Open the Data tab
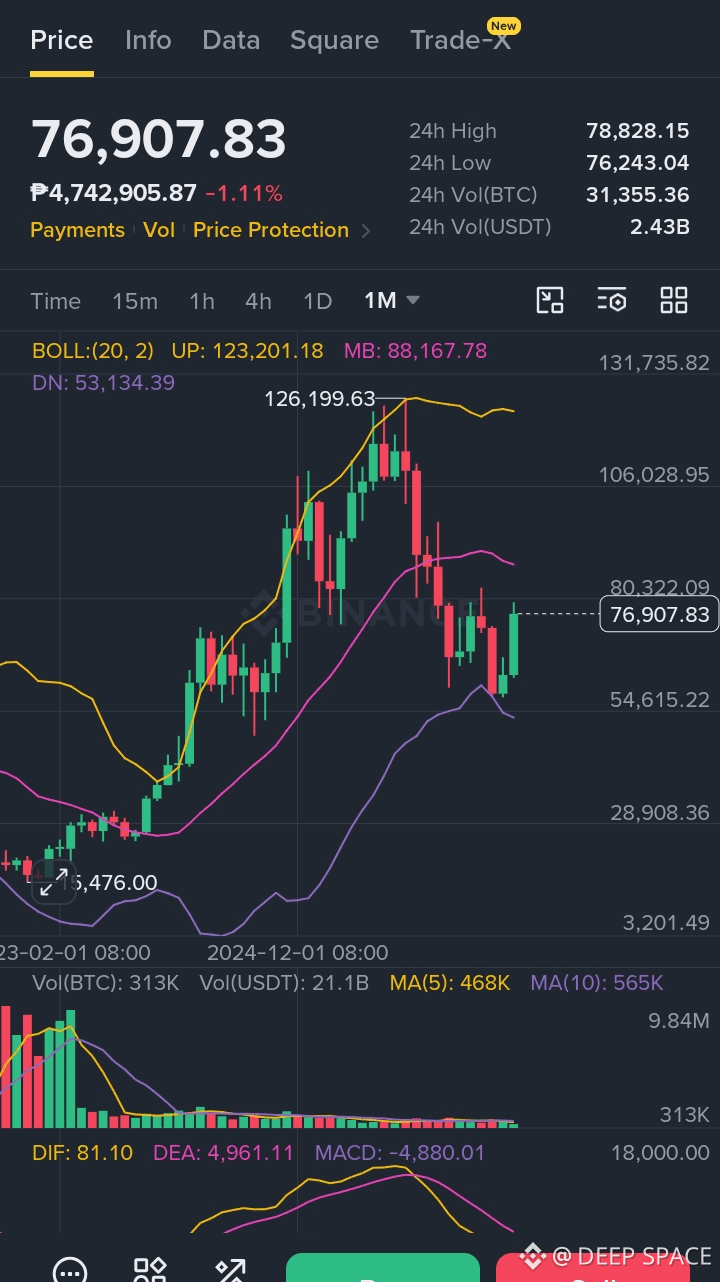This screenshot has width=720, height=1282. 231,40
